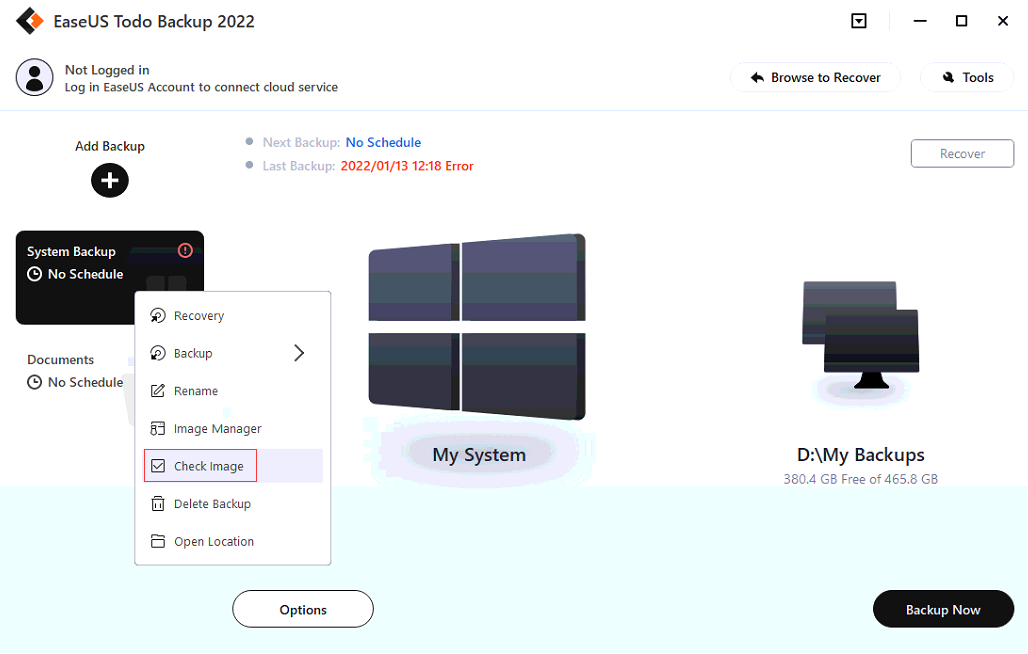Open the Tools button
Screen dimensions: 1028x654
point(967,77)
